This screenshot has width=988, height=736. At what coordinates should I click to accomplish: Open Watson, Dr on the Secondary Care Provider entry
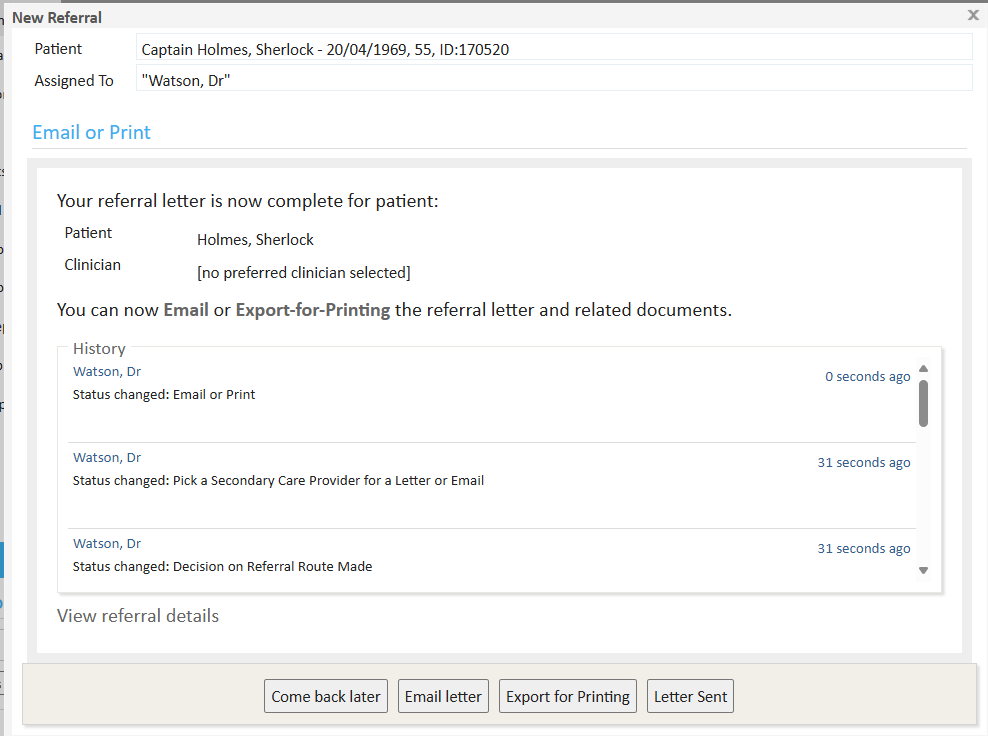pos(107,458)
